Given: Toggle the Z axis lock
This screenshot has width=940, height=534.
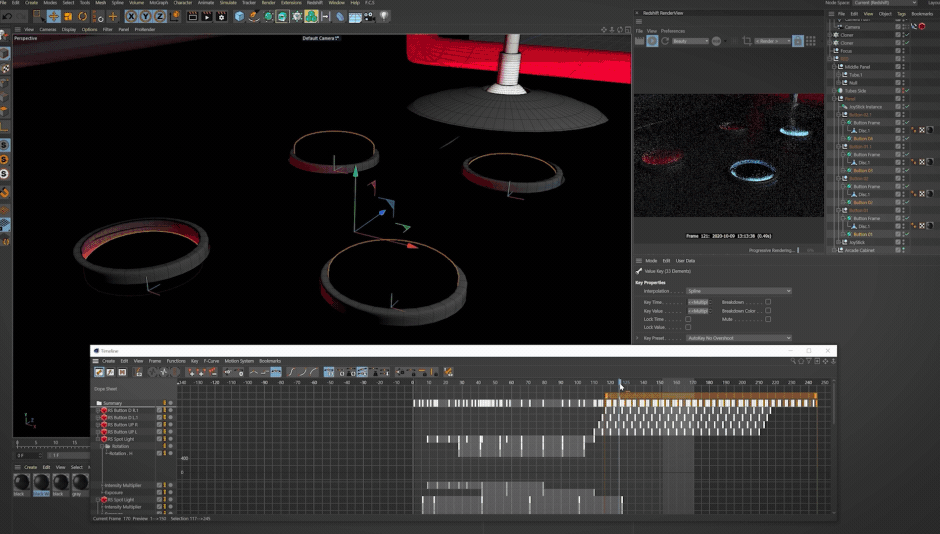Looking at the screenshot, I should point(160,17).
